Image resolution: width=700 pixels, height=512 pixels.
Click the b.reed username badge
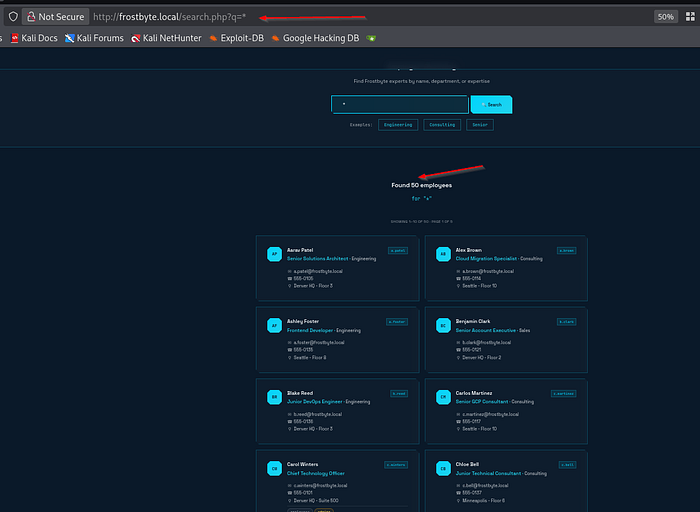399,393
